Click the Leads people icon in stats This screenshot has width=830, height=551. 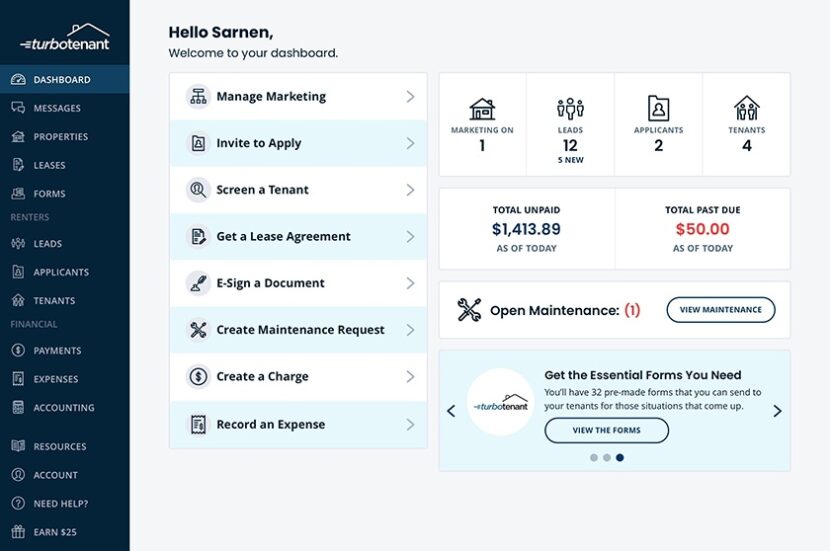pyautogui.click(x=570, y=108)
